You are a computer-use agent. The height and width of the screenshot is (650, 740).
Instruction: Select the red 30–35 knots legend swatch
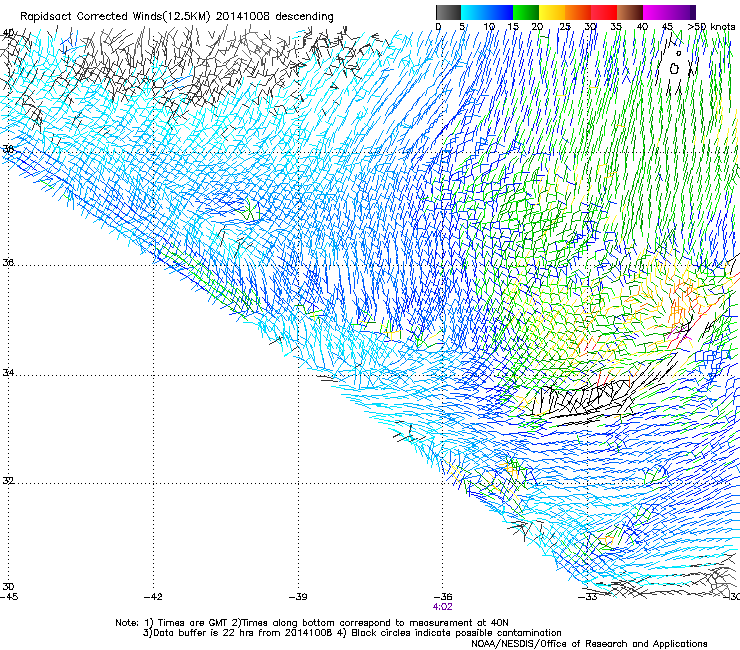tap(604, 12)
